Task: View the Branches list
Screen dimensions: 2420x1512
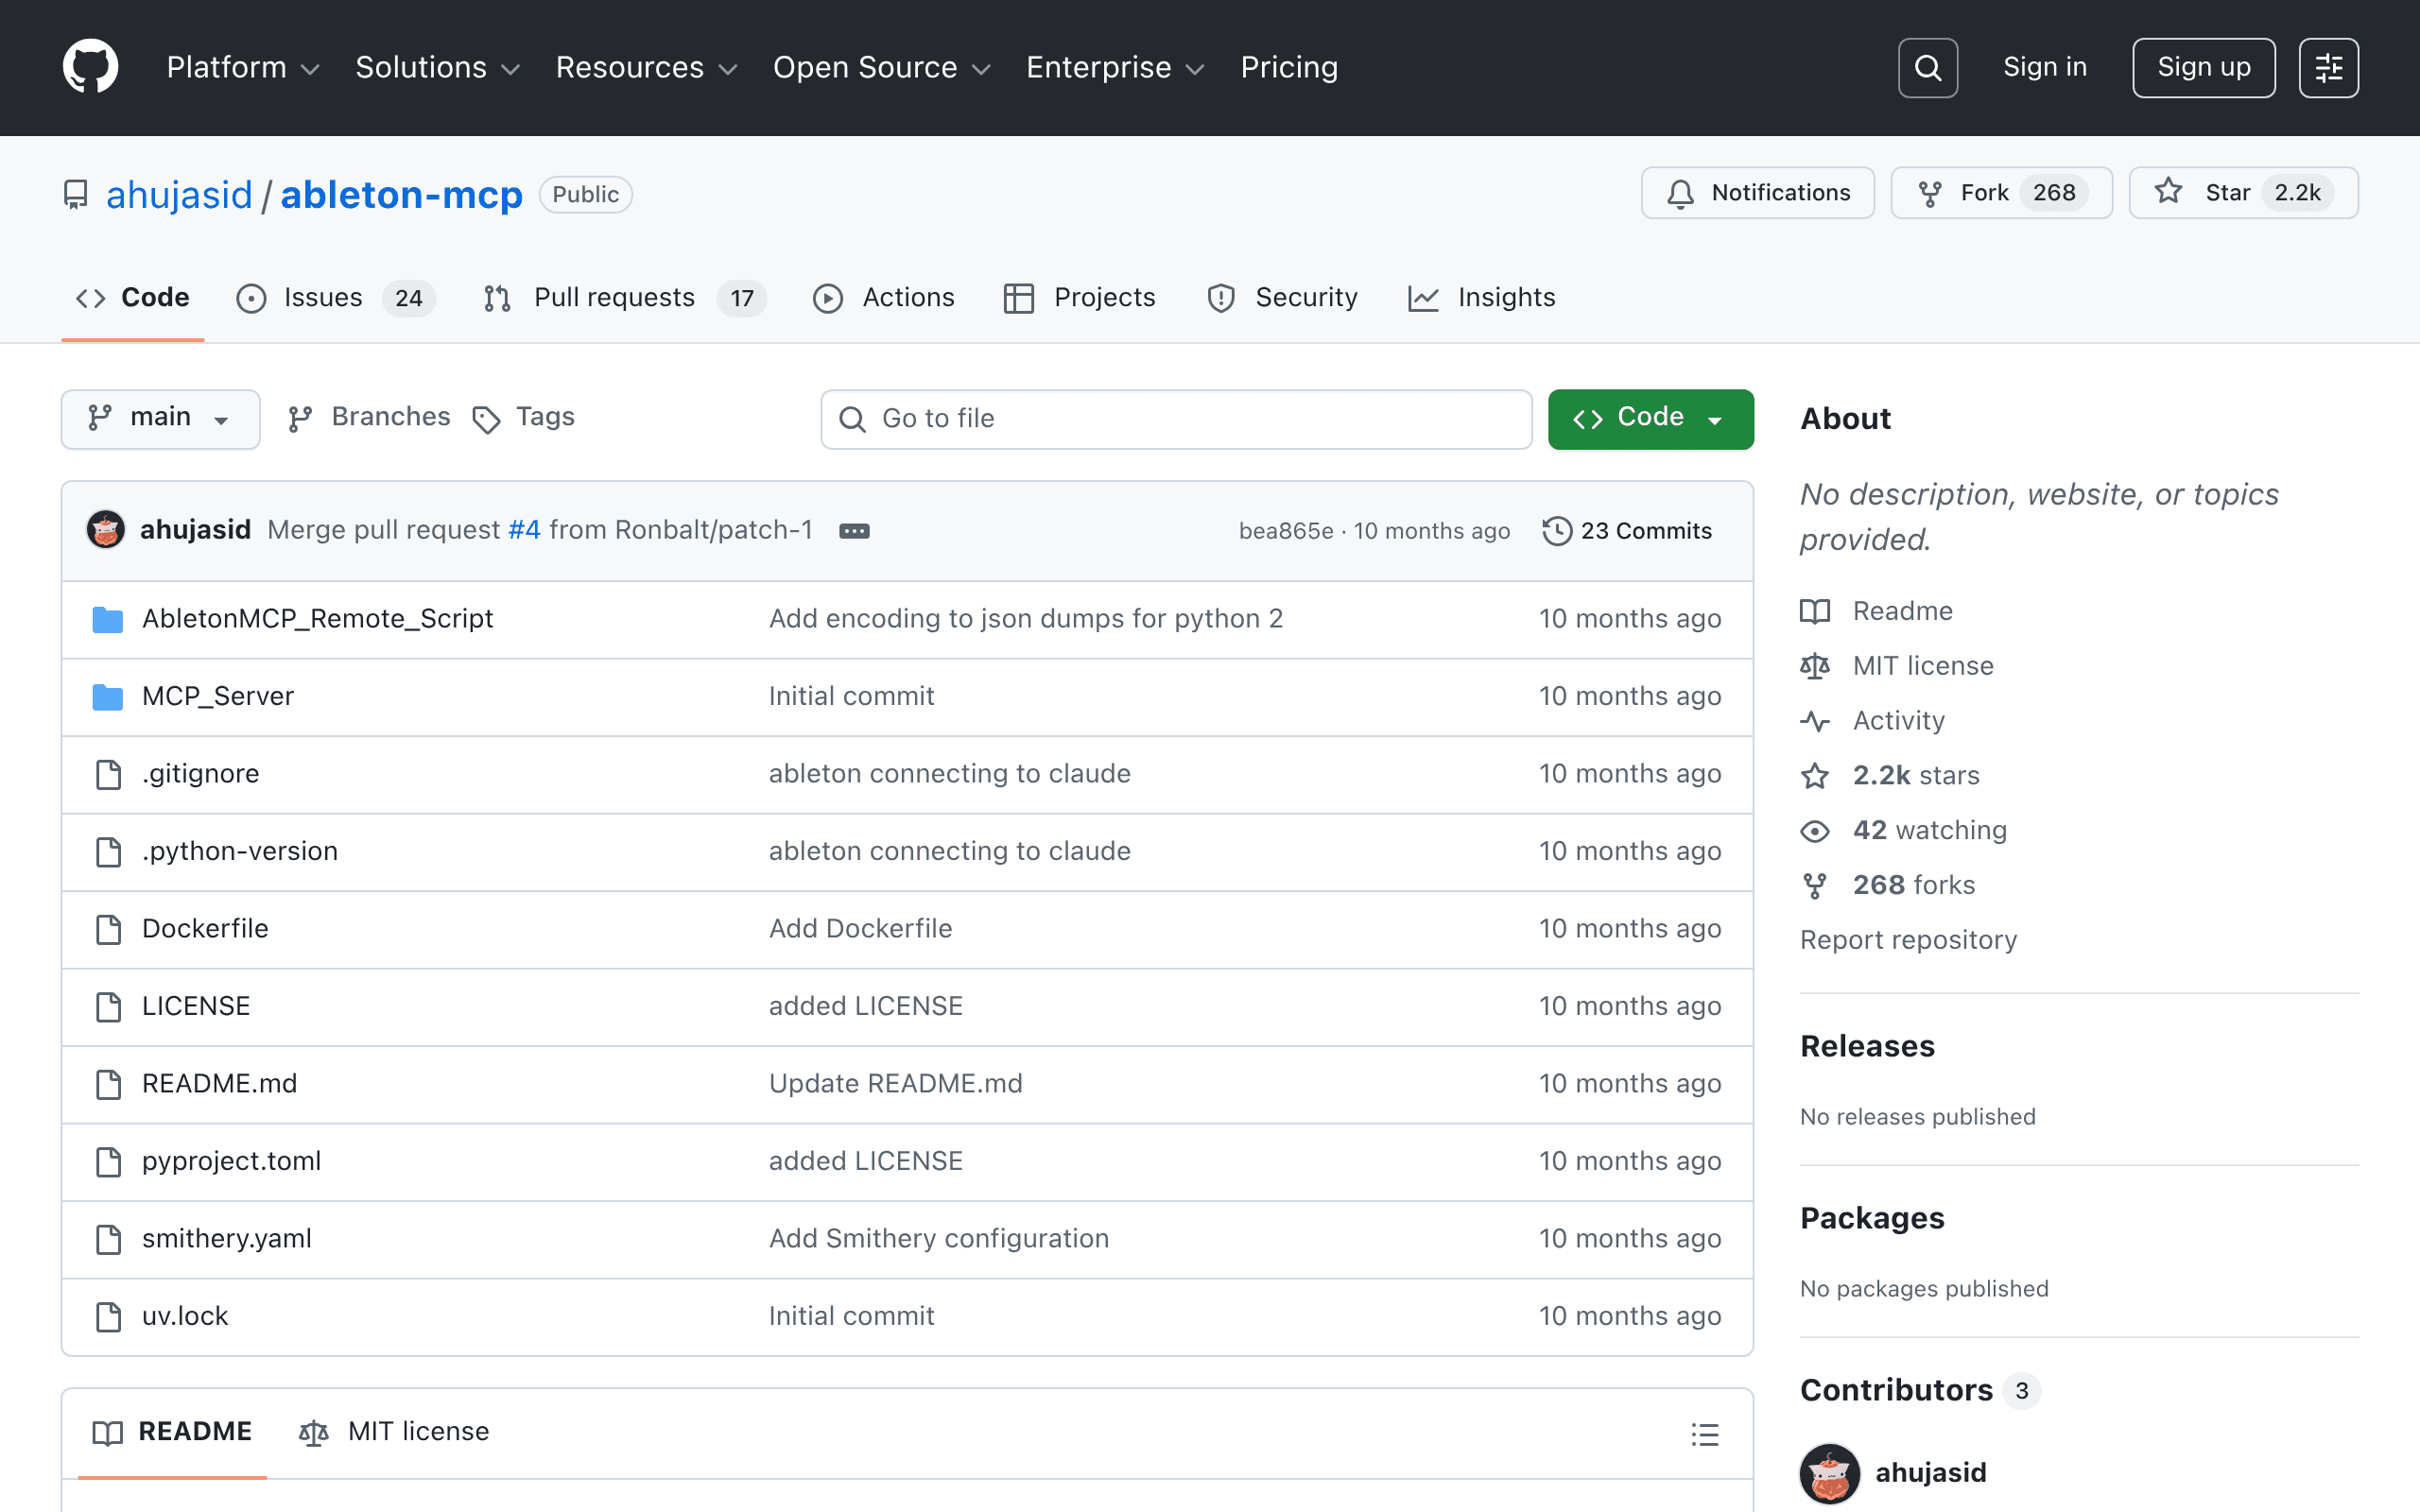Action: pyautogui.click(x=369, y=418)
